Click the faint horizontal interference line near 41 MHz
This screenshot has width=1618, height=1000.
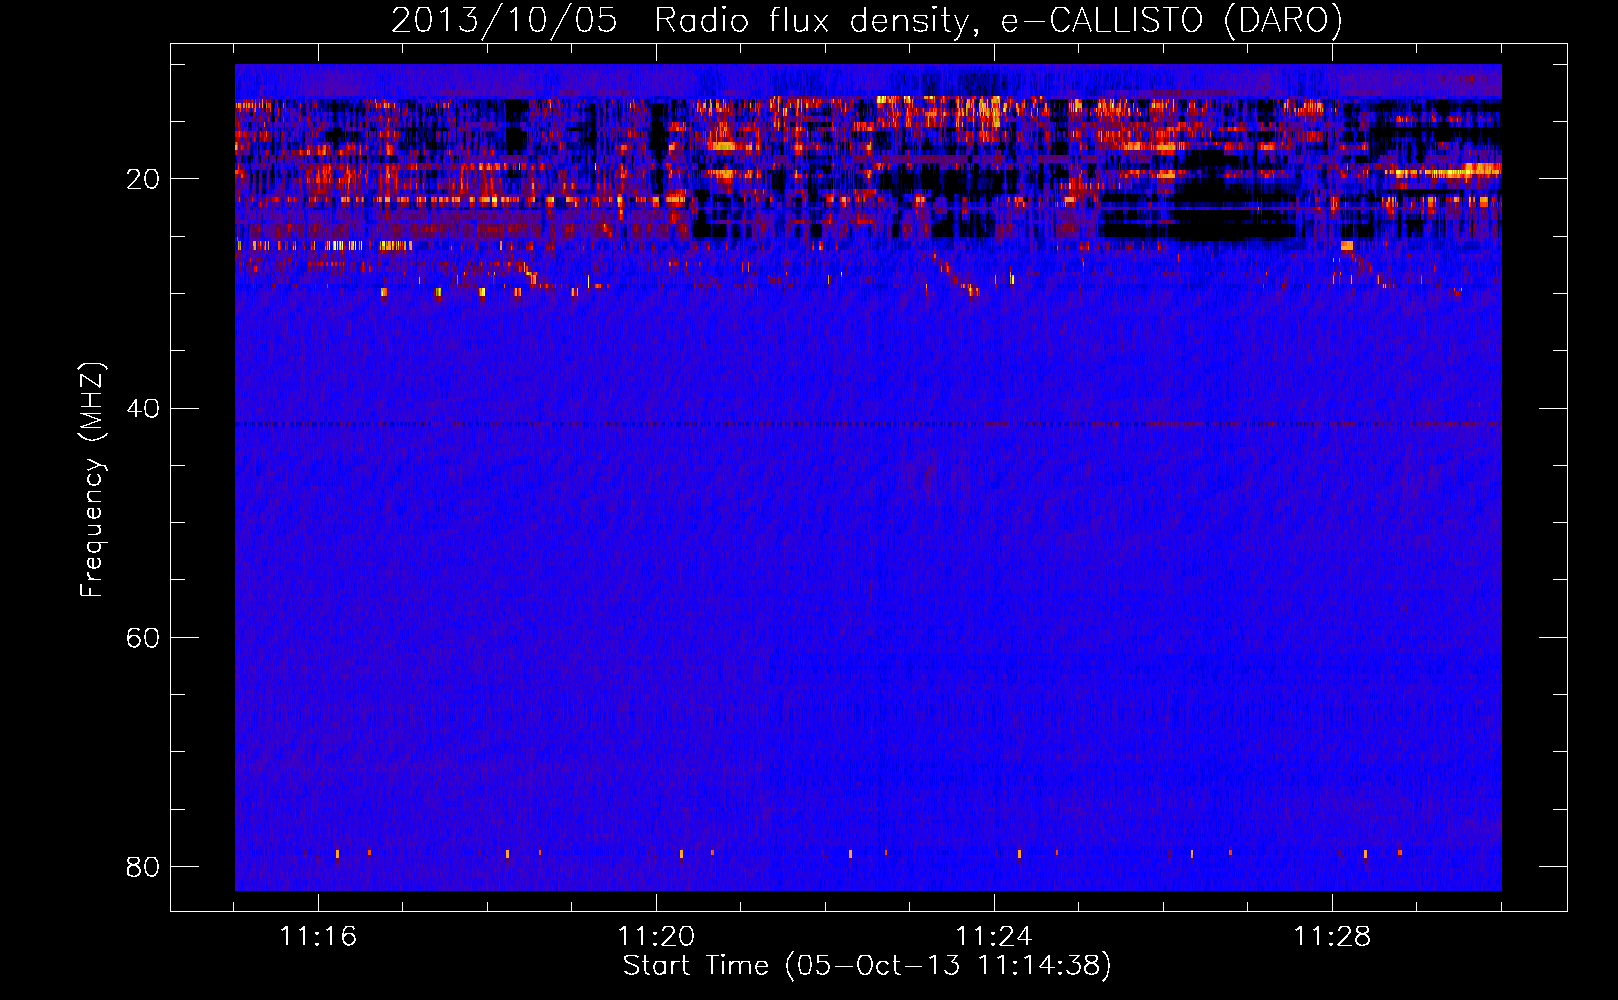coord(868,424)
